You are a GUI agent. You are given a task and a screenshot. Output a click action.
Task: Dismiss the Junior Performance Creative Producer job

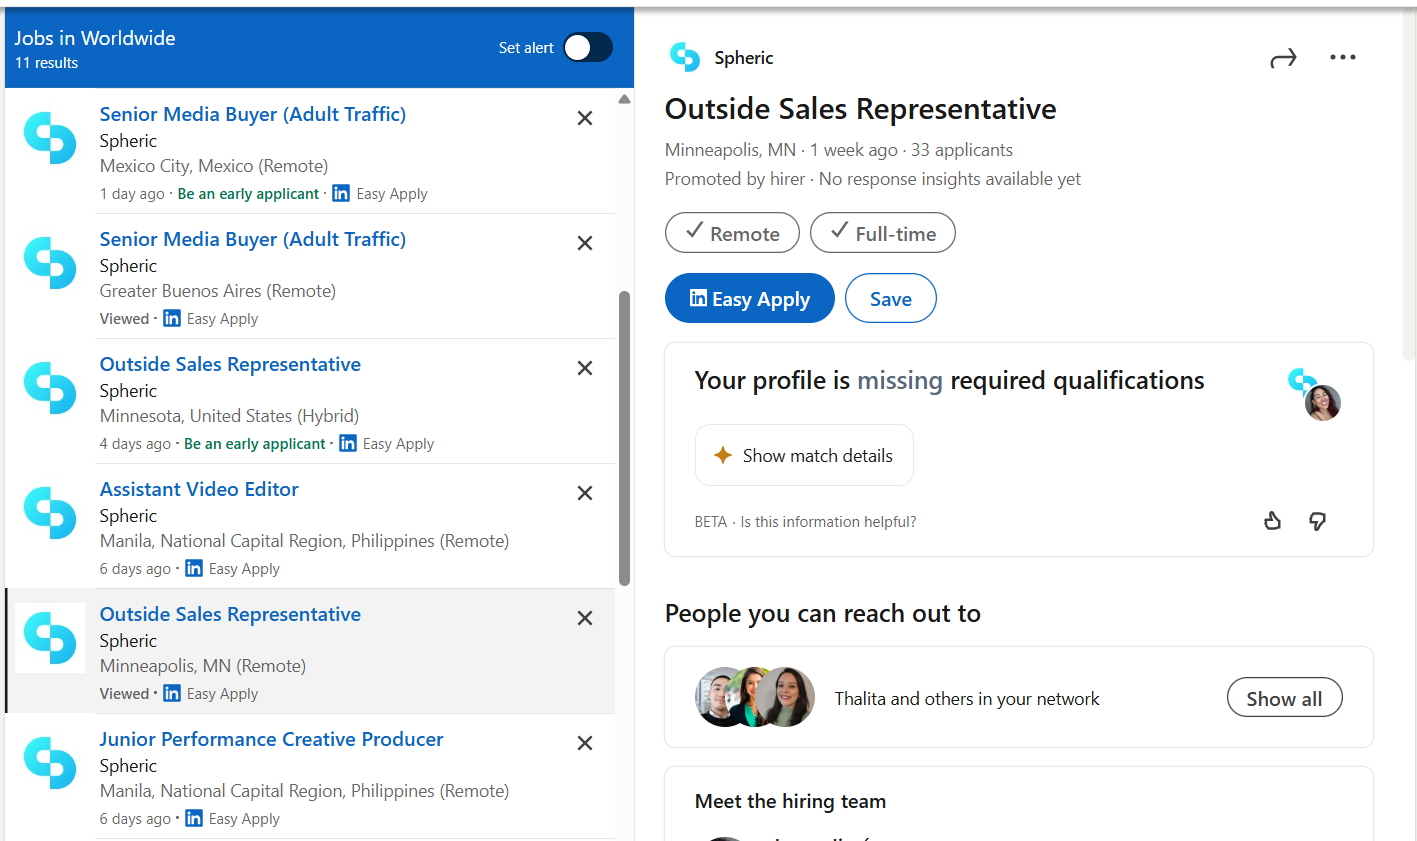pos(585,743)
